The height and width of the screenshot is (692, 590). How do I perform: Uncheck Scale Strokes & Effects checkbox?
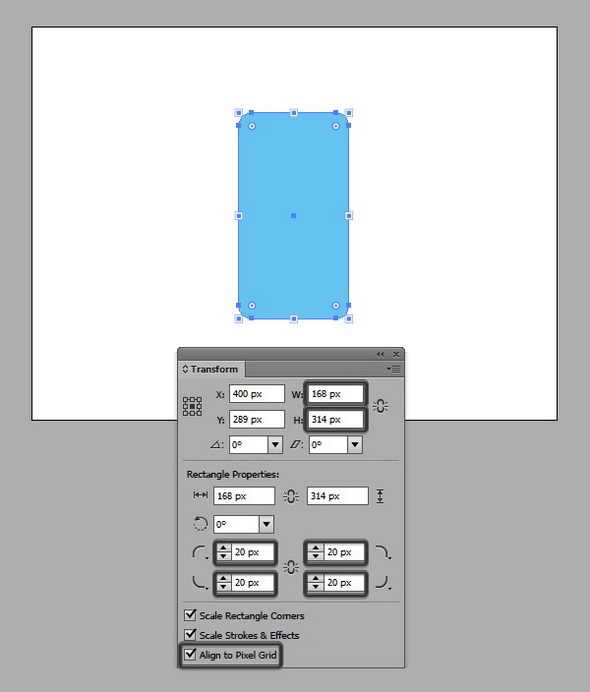(190, 634)
